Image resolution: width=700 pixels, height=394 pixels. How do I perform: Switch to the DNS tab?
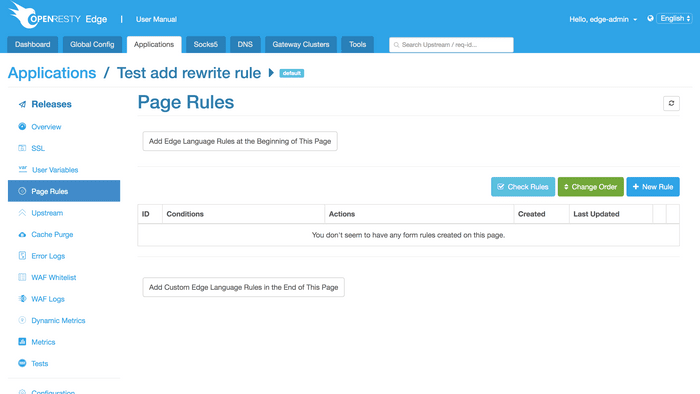[245, 45]
